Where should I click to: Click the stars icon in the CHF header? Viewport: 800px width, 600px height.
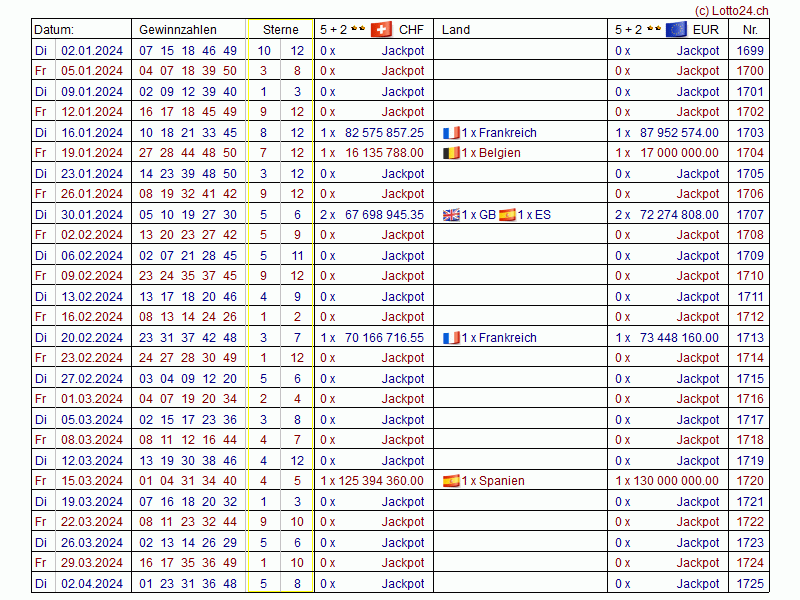[358, 30]
